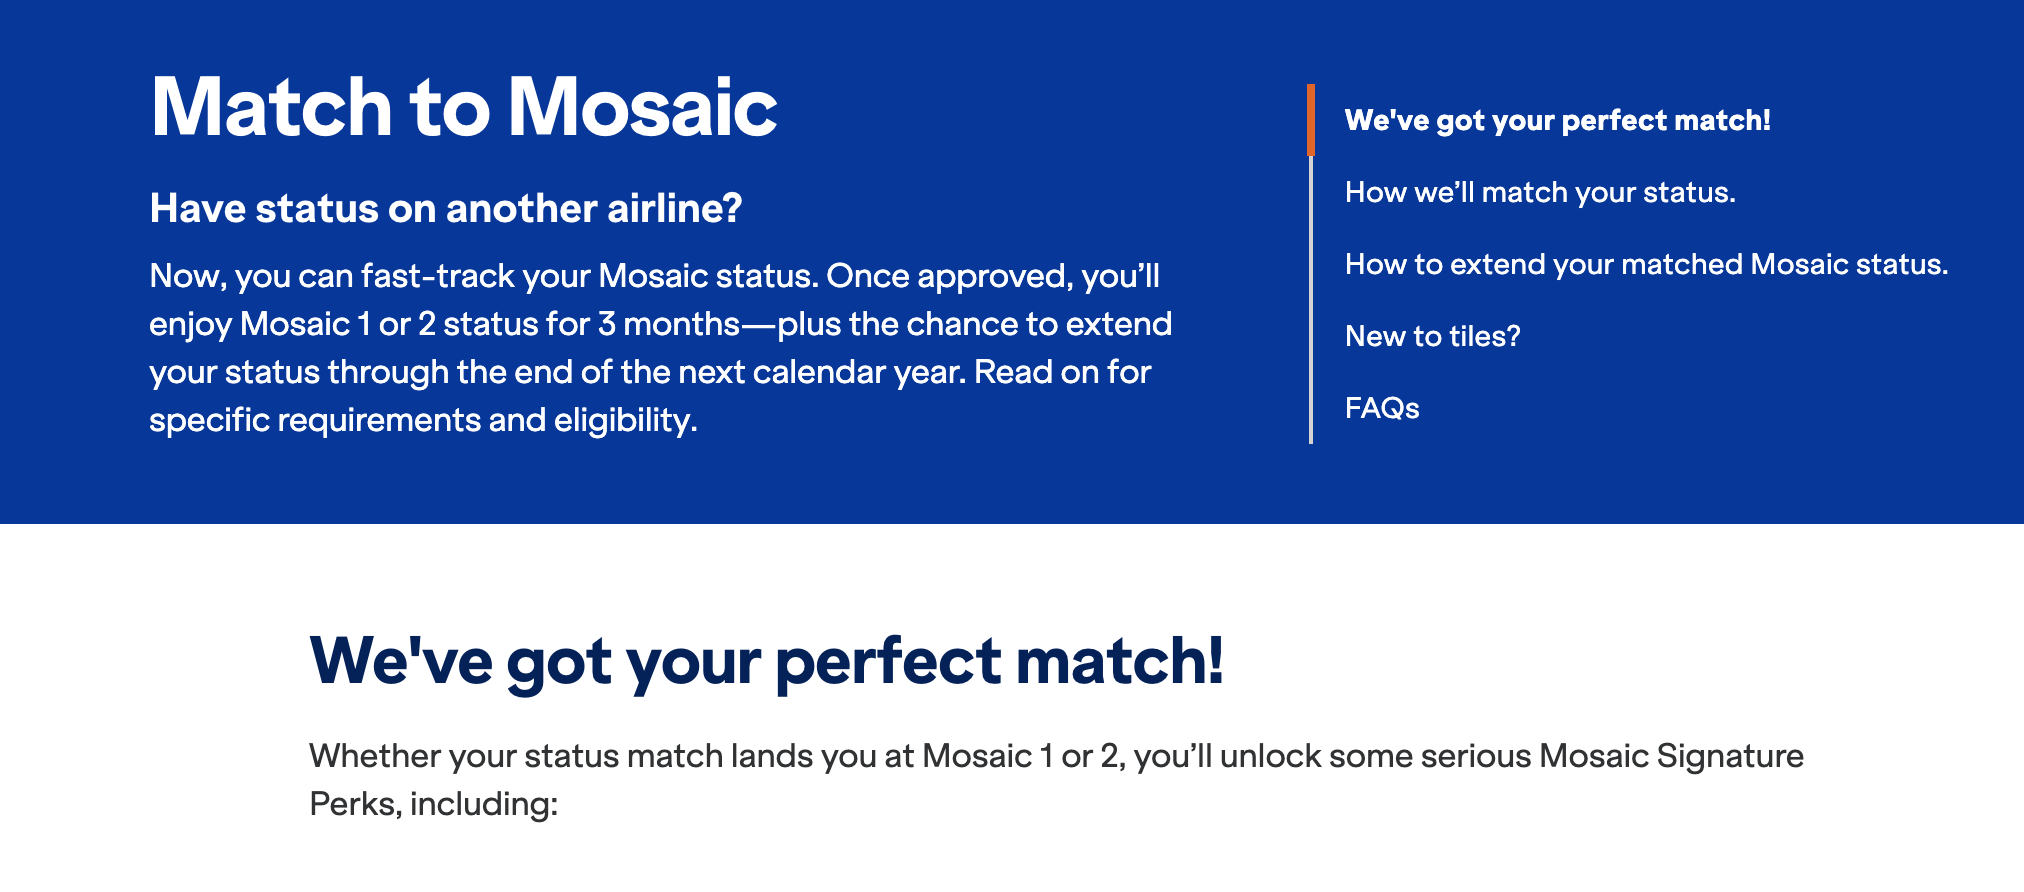Click the "Match to Mosaic" page heading
2024x892 pixels.
pyautogui.click(x=463, y=105)
